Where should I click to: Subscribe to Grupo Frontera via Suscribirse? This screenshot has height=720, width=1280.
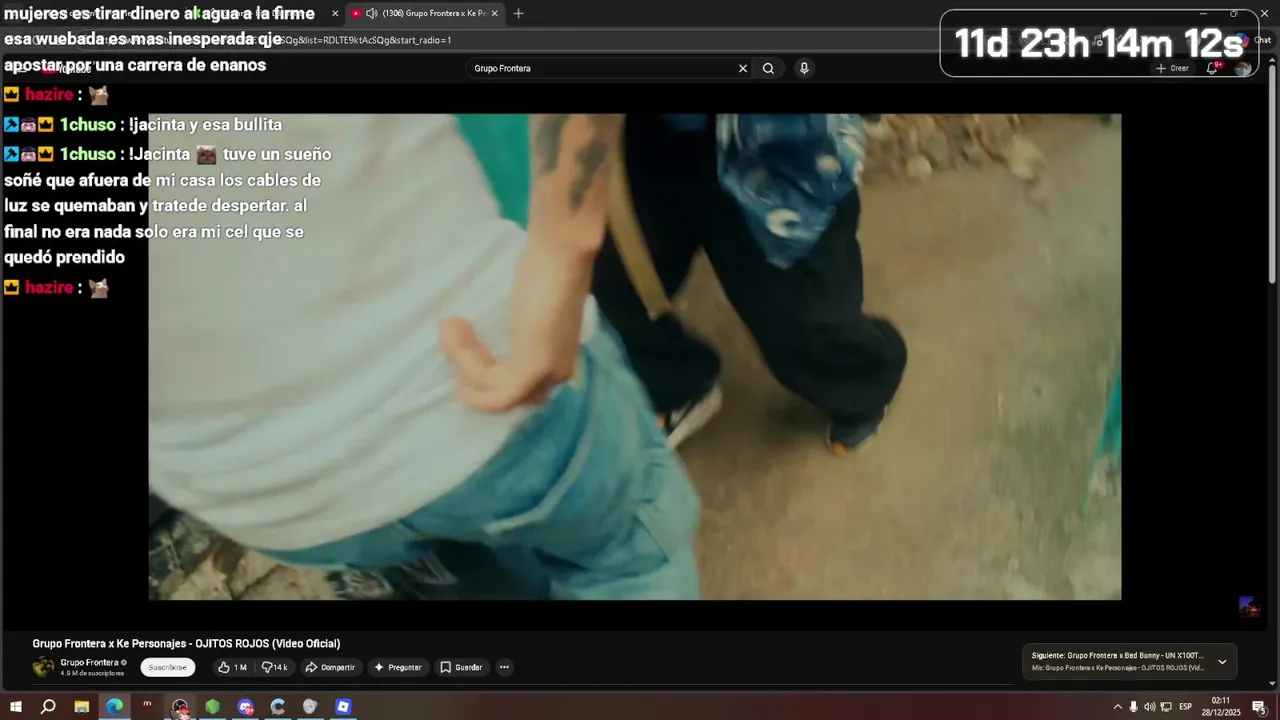(x=167, y=667)
